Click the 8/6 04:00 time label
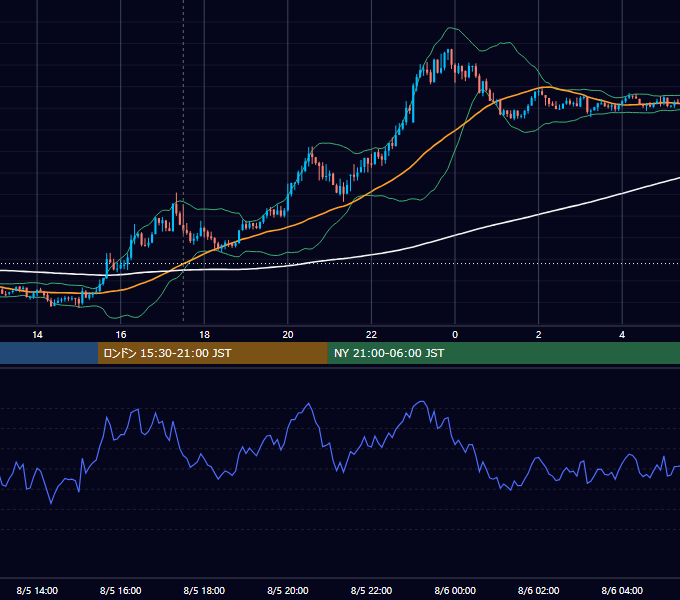The image size is (680, 600). pos(622,590)
